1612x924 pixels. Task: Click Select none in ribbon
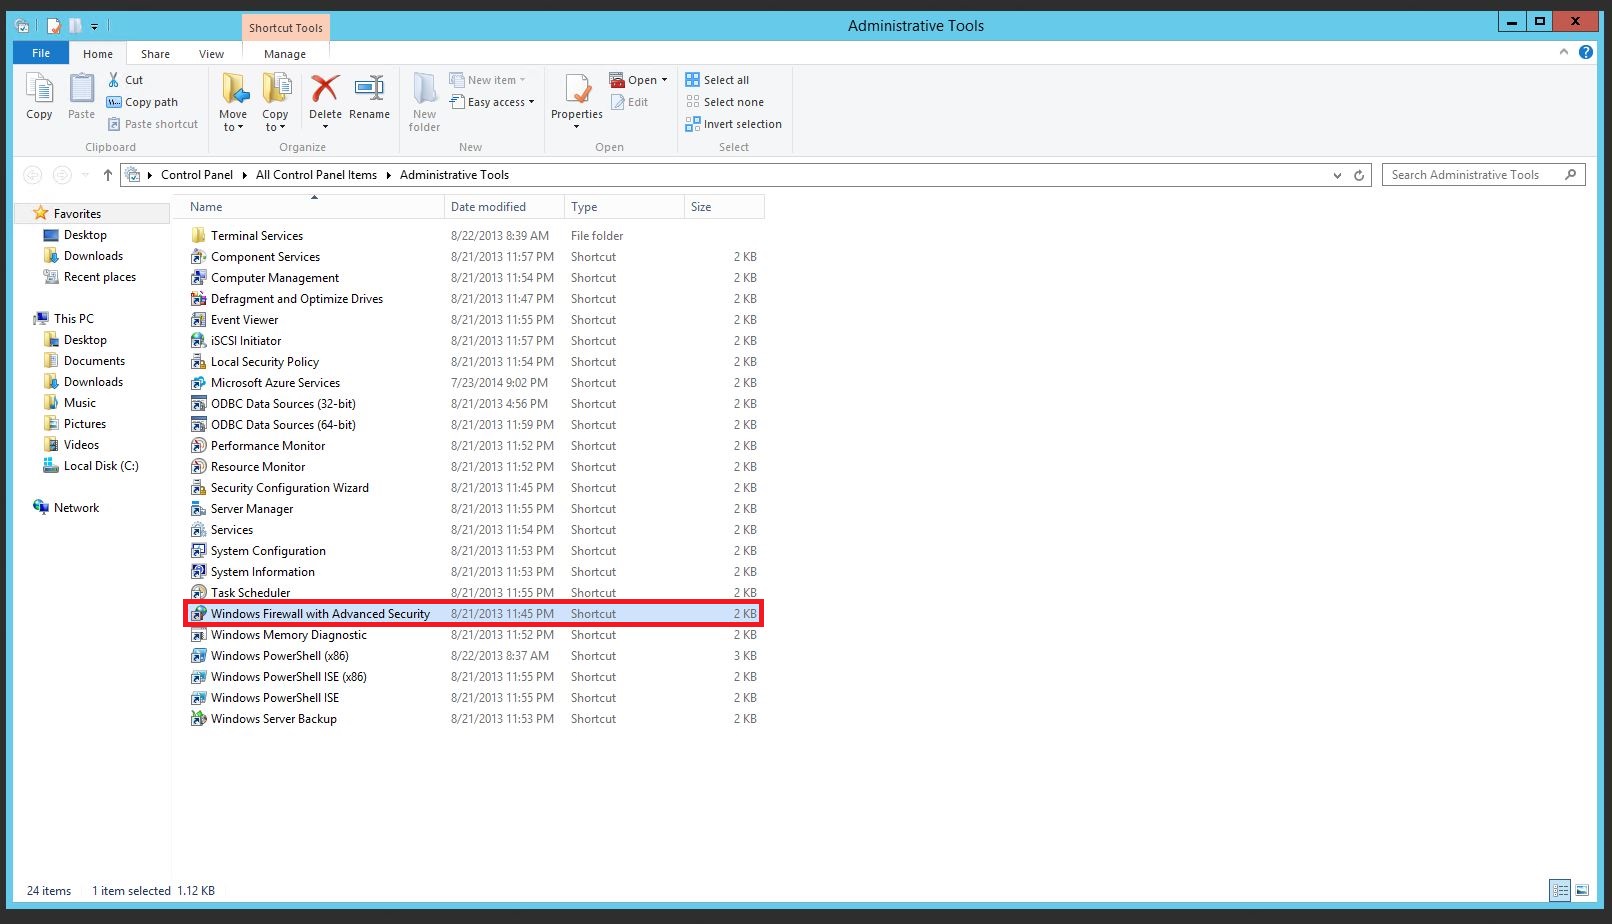pos(725,102)
